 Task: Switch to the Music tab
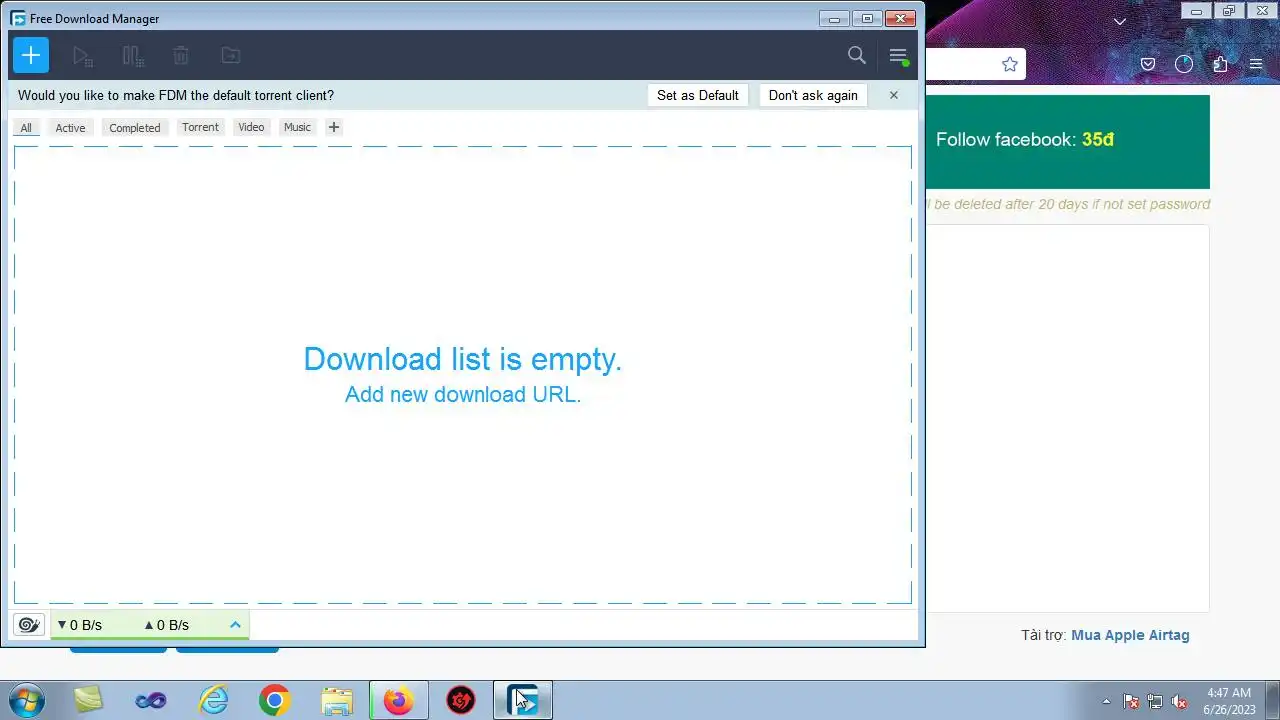pos(297,127)
